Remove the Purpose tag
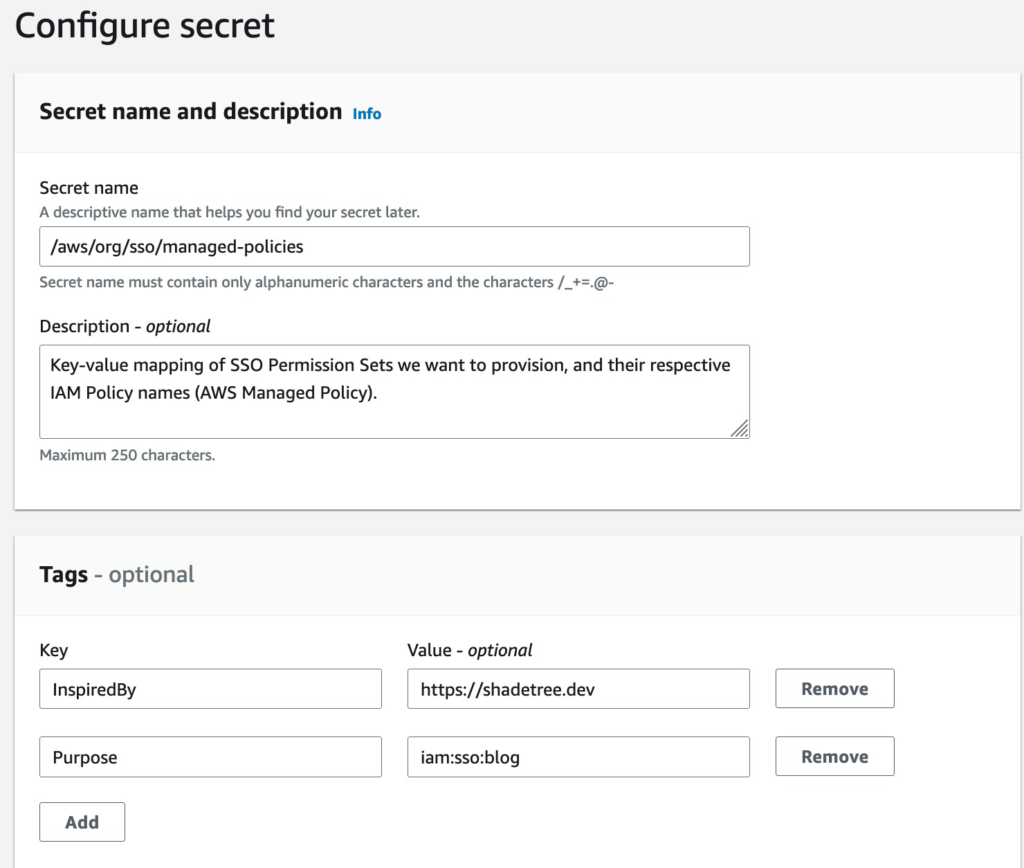The width and height of the screenshot is (1024, 868). pyautogui.click(x=834, y=757)
